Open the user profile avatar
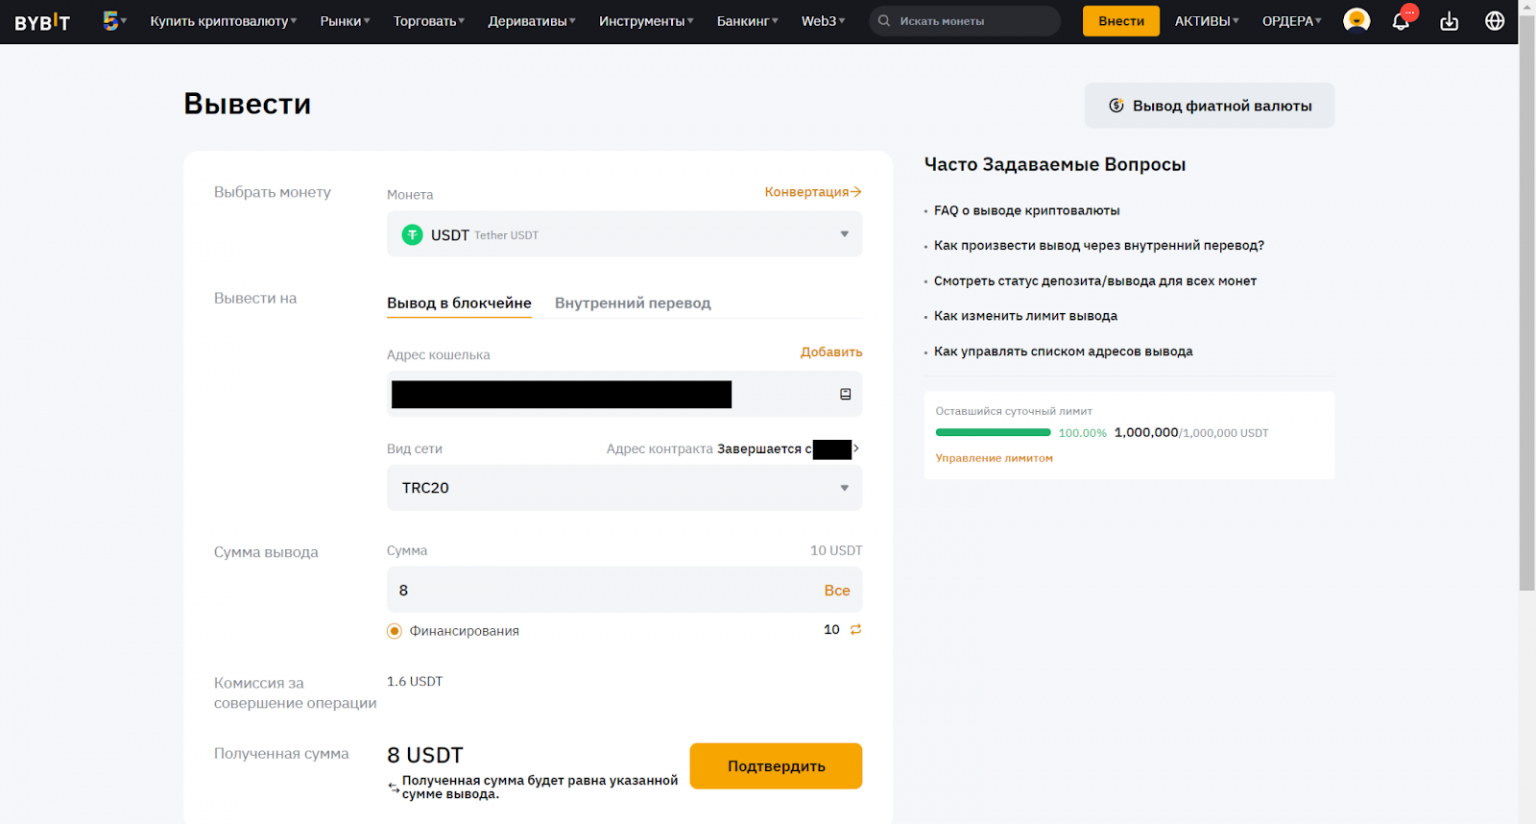1536x824 pixels. coord(1356,21)
